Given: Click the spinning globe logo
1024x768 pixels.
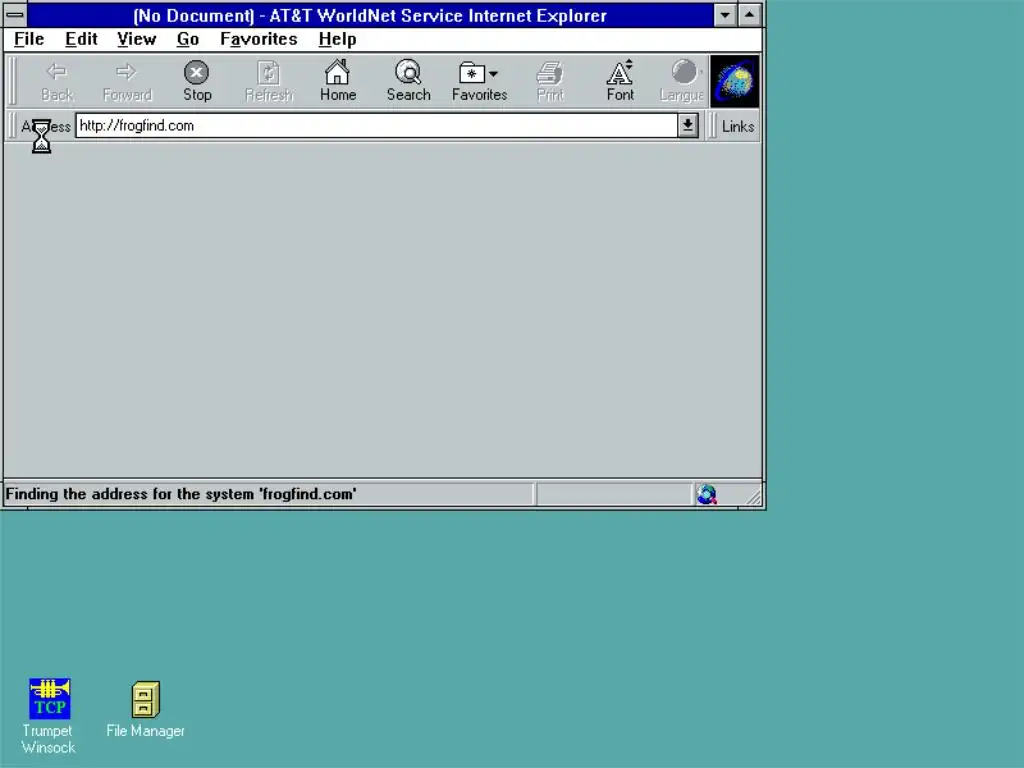Looking at the screenshot, I should (735, 82).
